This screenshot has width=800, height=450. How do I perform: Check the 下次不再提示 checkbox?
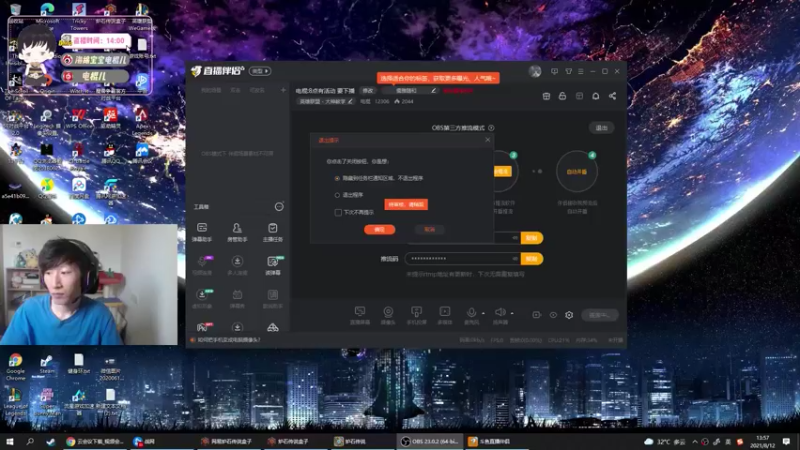pyautogui.click(x=338, y=212)
